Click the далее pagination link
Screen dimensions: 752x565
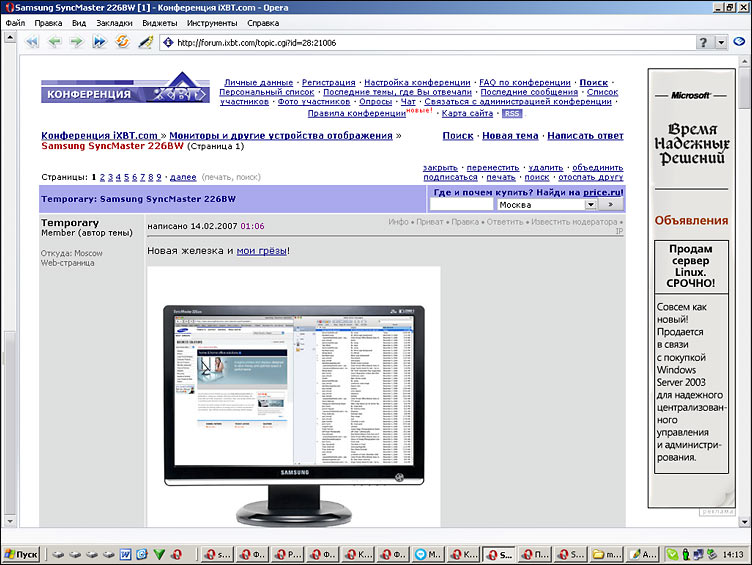tap(183, 177)
